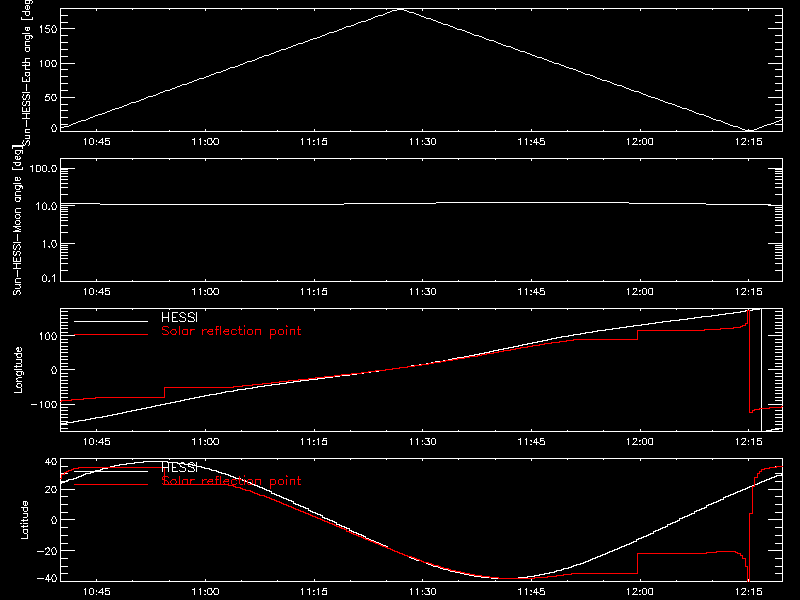Click the Sun-HESSI-Moon angle axis label

coord(17,220)
